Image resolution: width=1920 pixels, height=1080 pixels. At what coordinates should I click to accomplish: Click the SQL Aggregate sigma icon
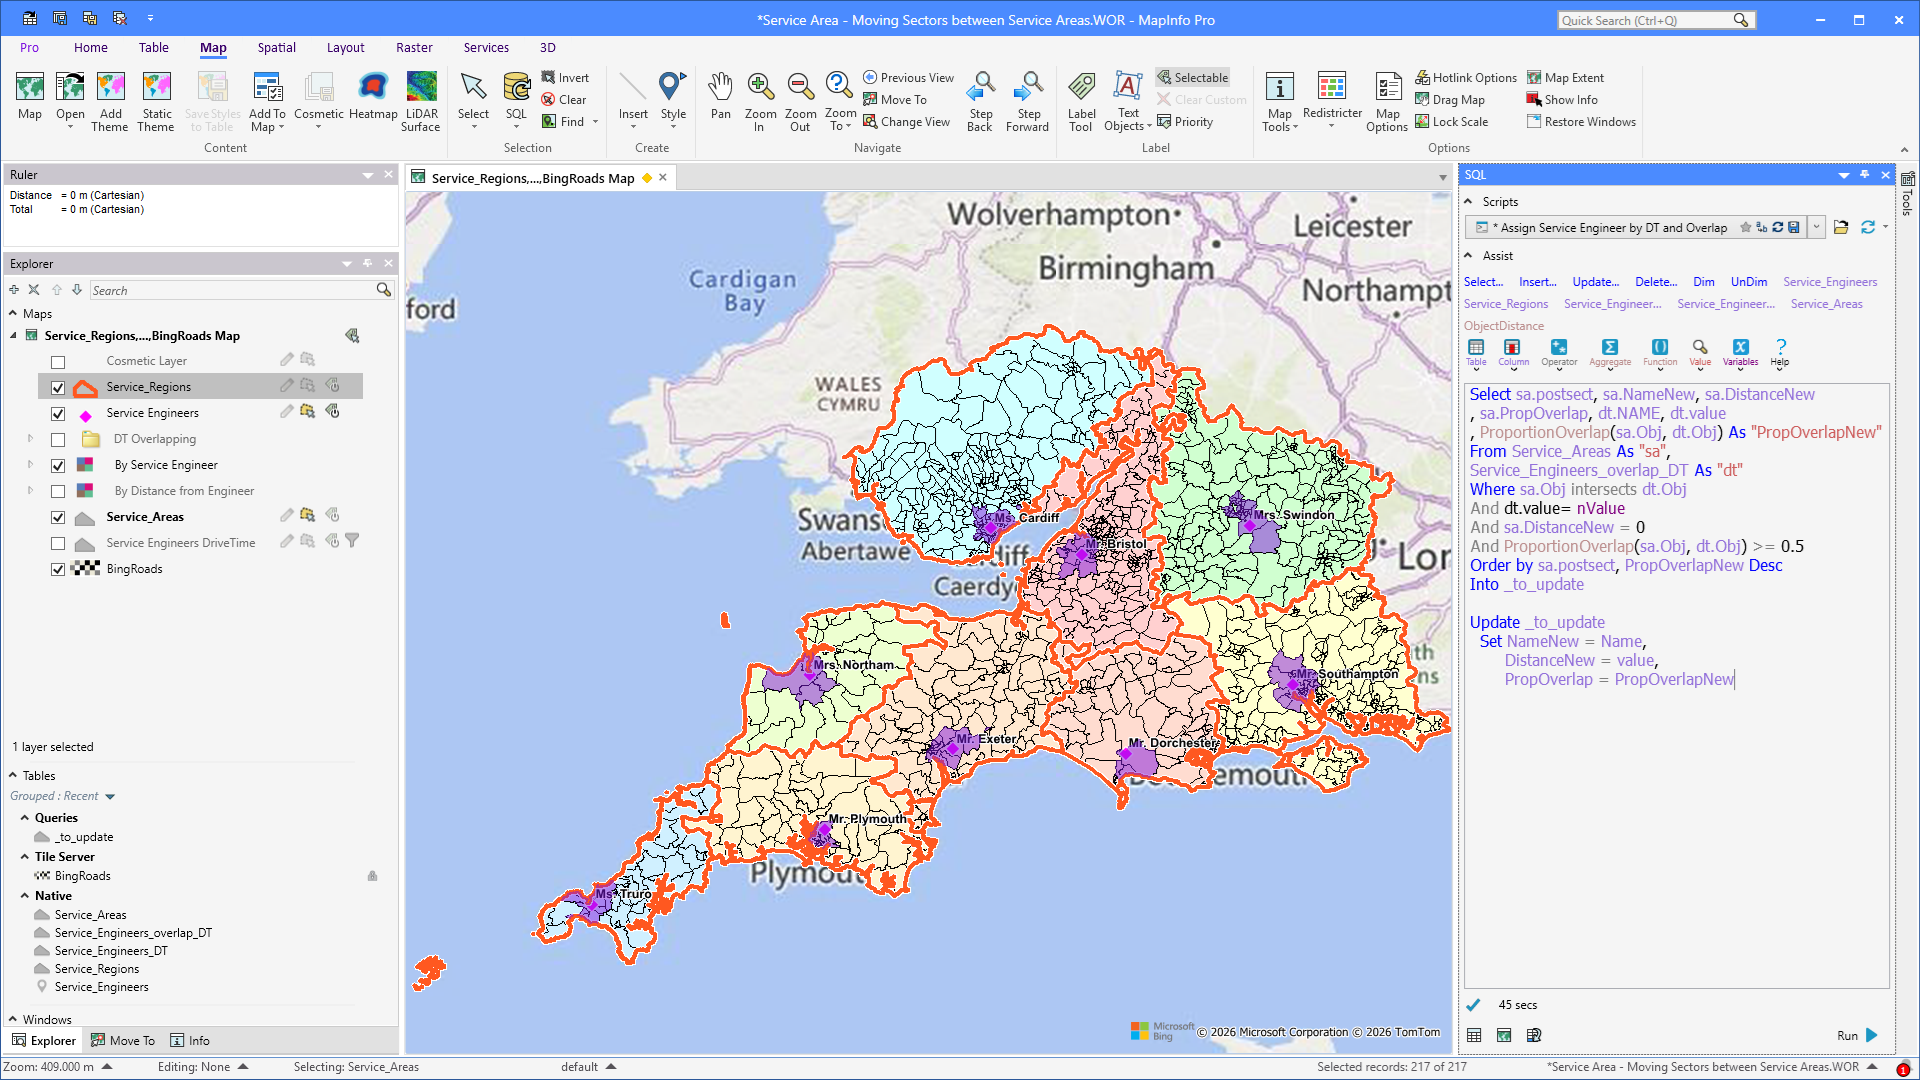[1610, 352]
